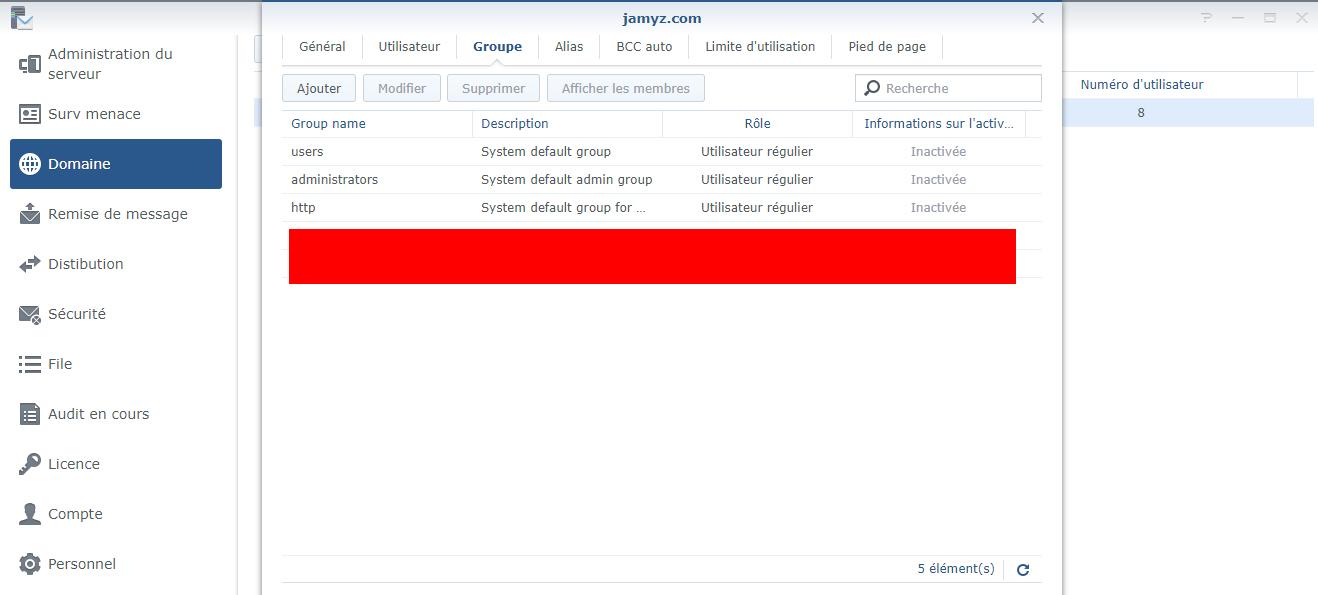Open Compte person icon
1318x595 pixels.
(30, 514)
